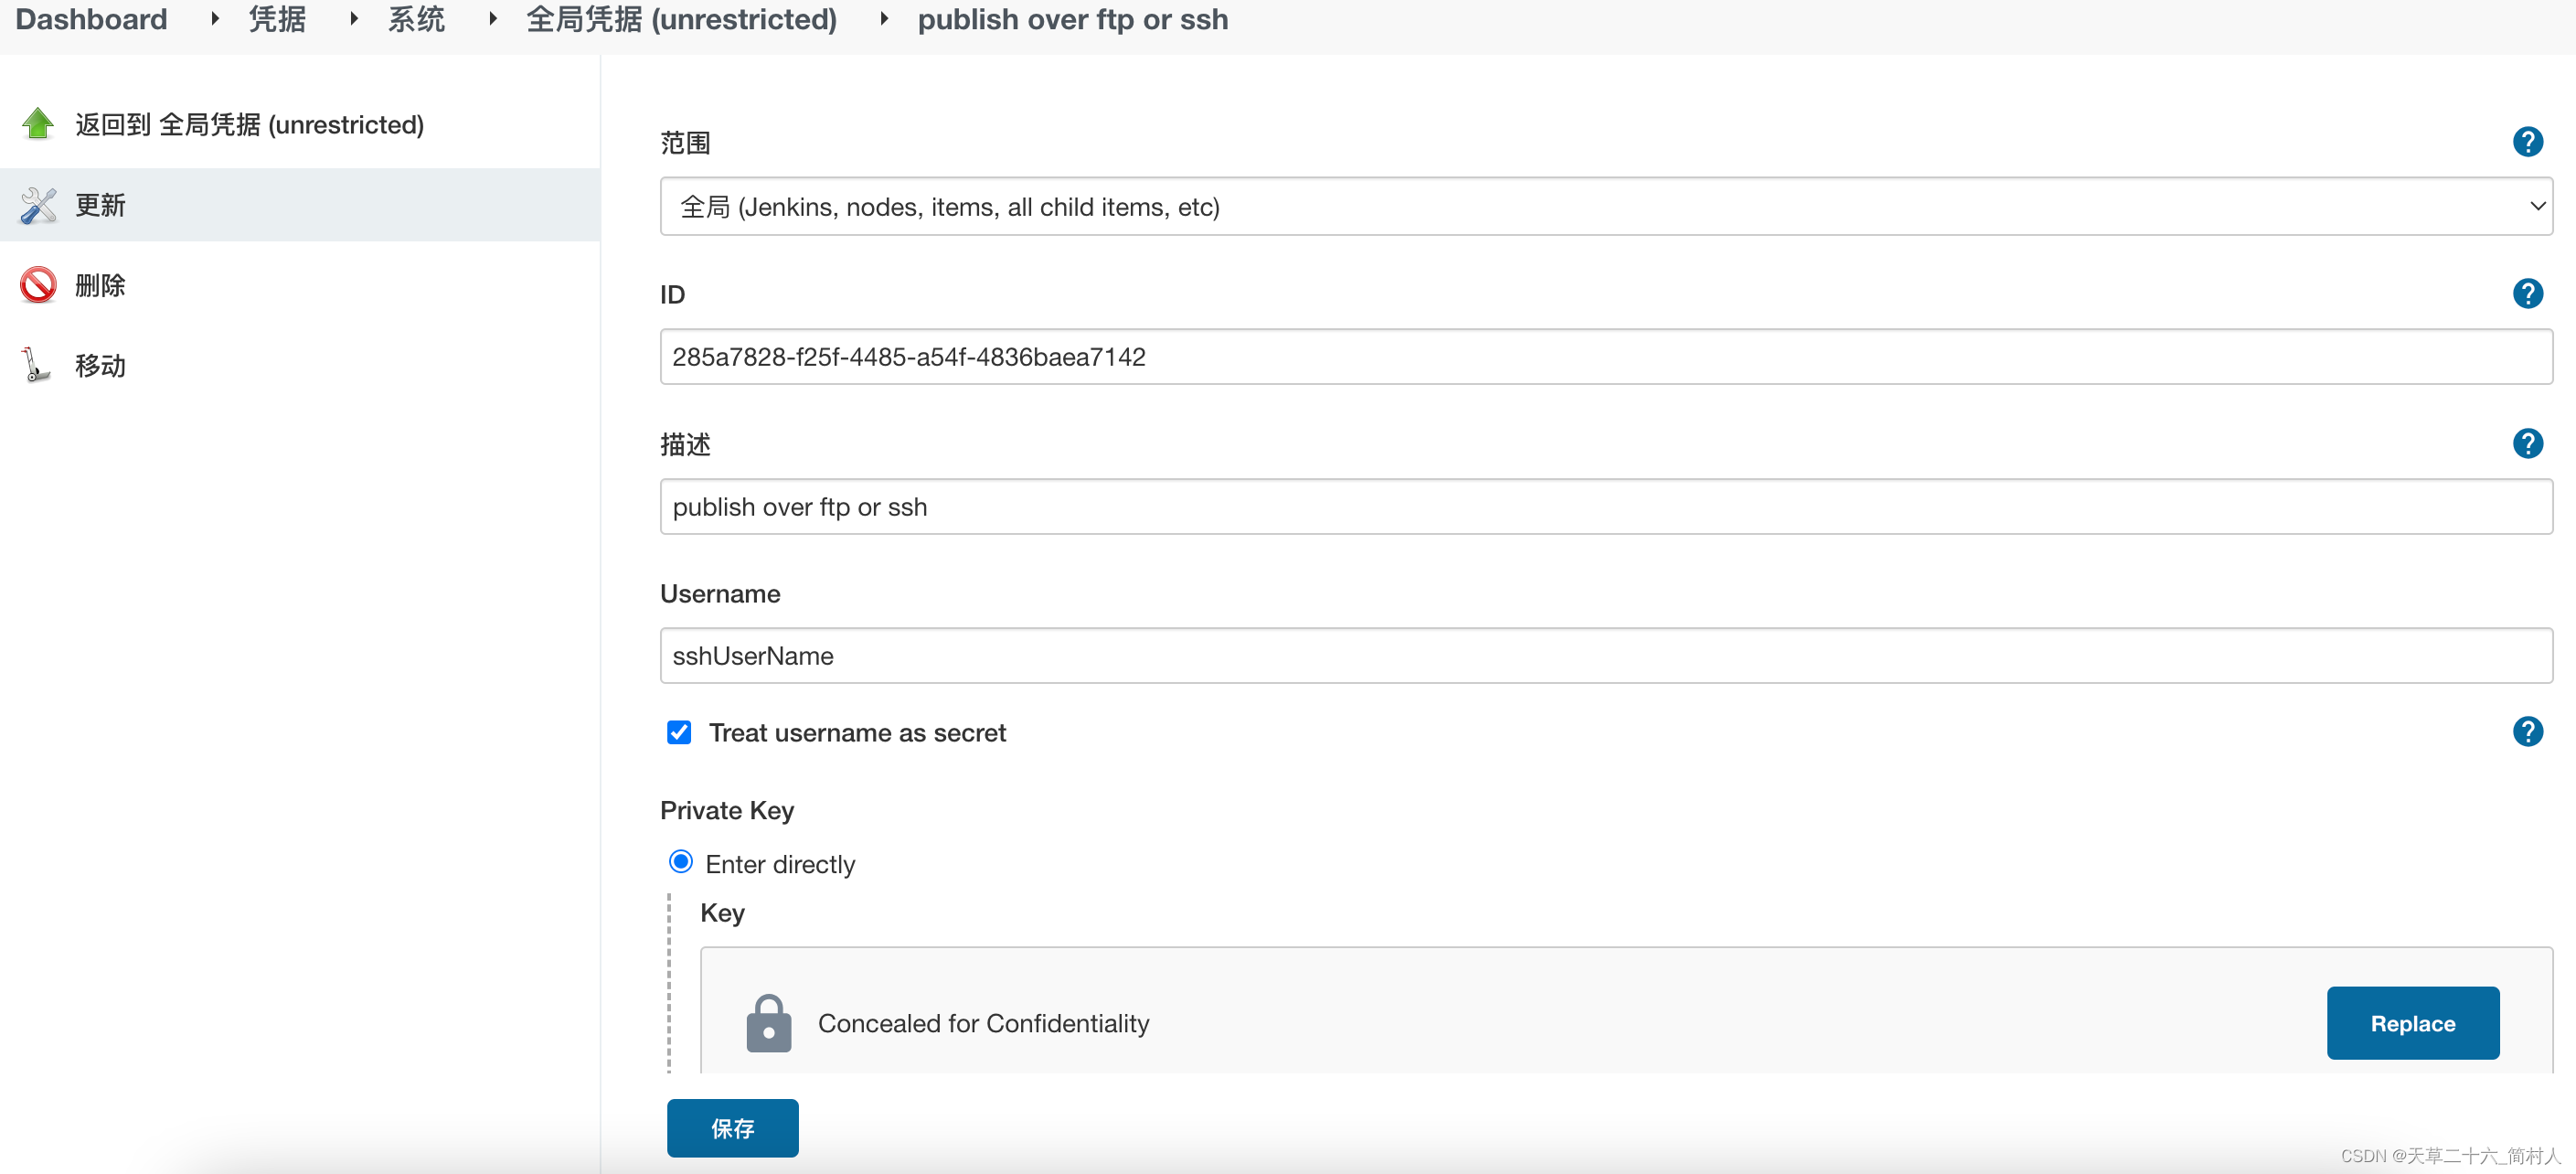Click the green up-arrow return icon
Image resolution: width=2576 pixels, height=1174 pixels.
click(38, 124)
